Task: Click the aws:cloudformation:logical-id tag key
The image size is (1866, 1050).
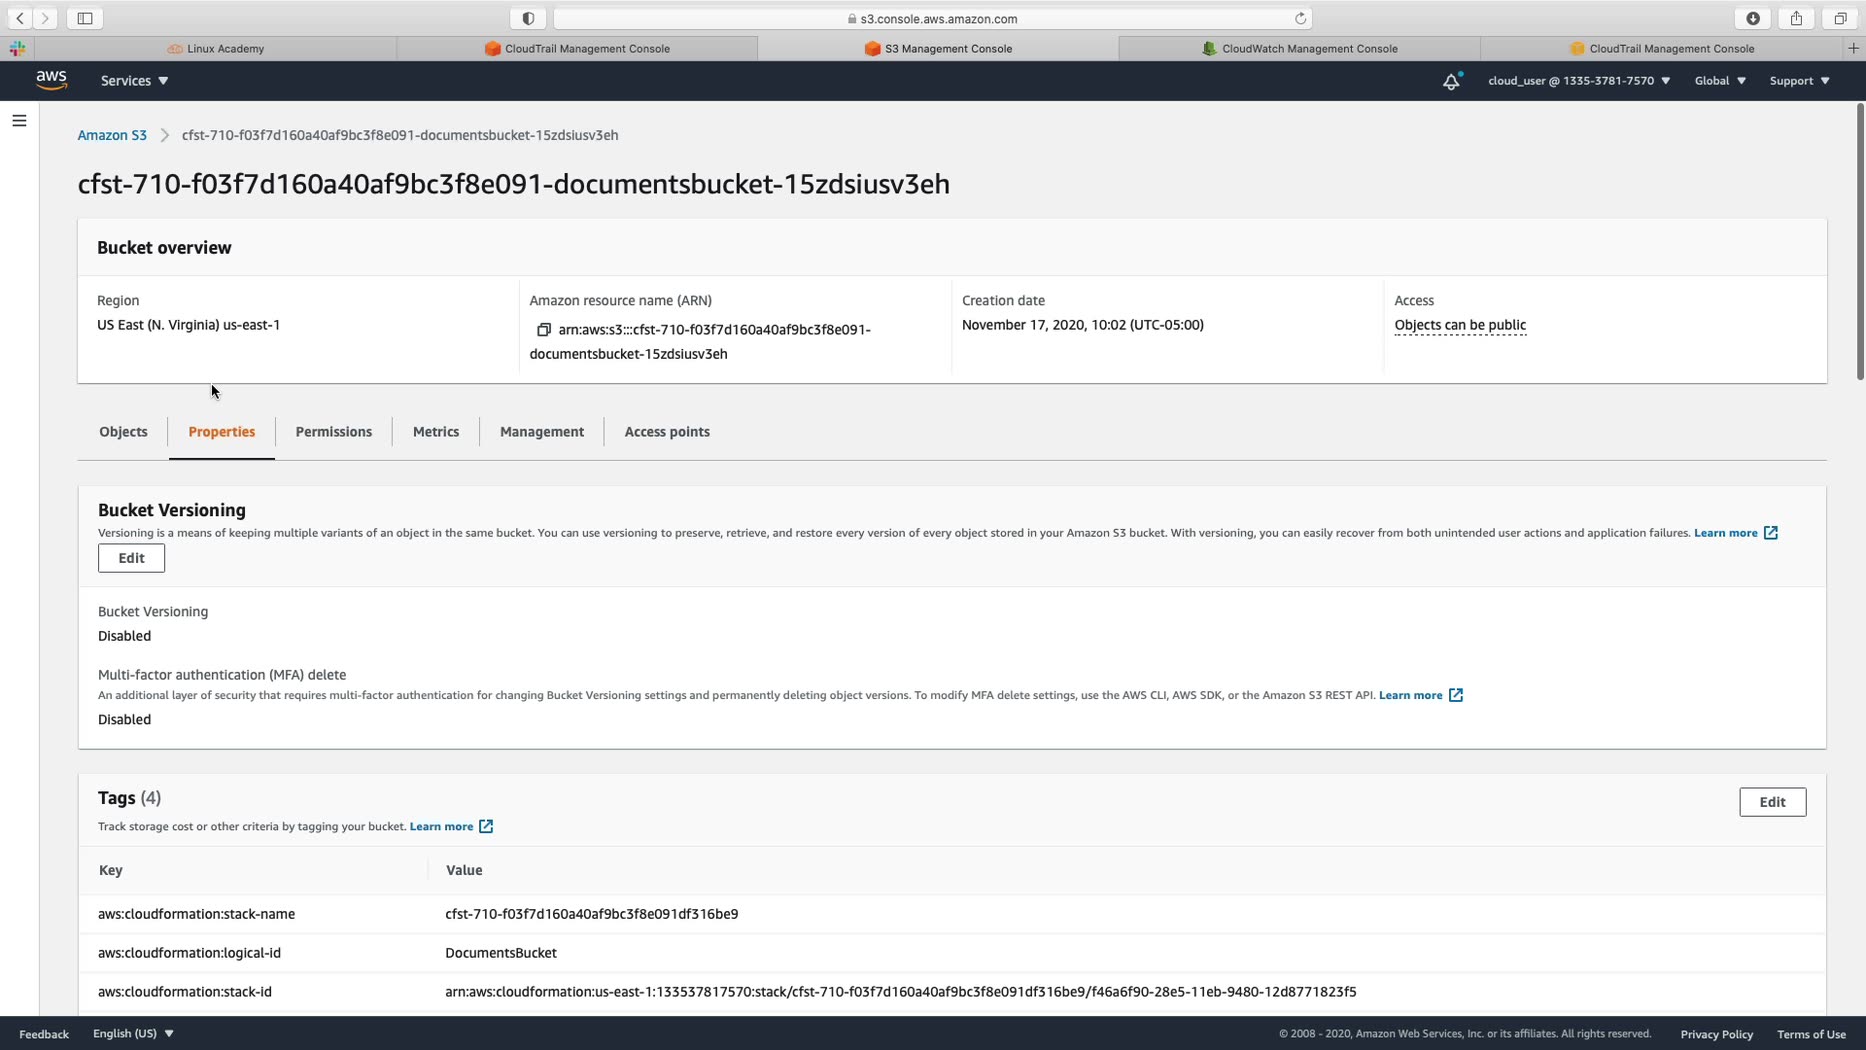Action: pos(189,953)
